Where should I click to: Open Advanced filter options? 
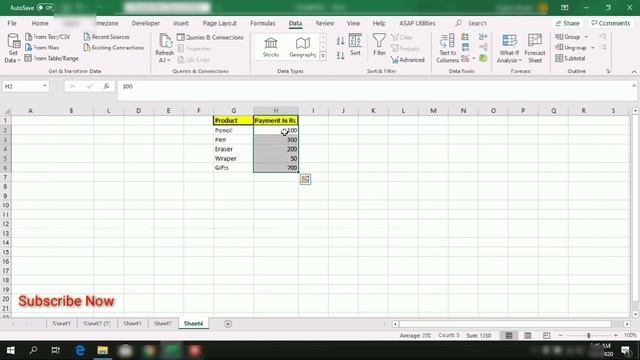(x=408, y=60)
